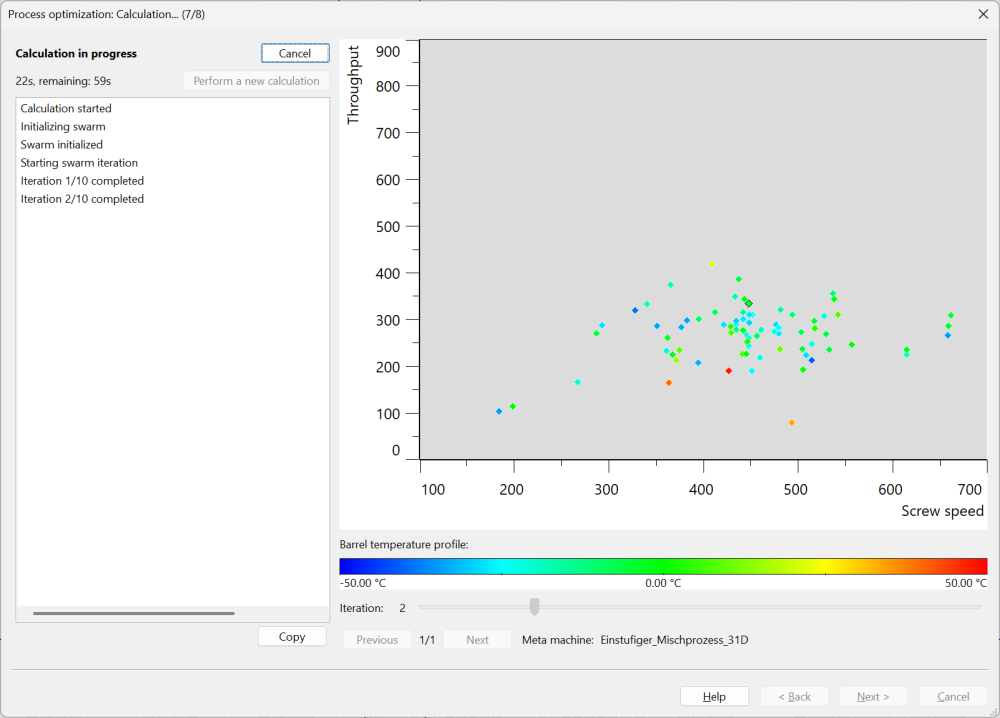Select 'Iteration 1/10 completed' log line
Image resolution: width=1000 pixels, height=718 pixels.
point(82,180)
